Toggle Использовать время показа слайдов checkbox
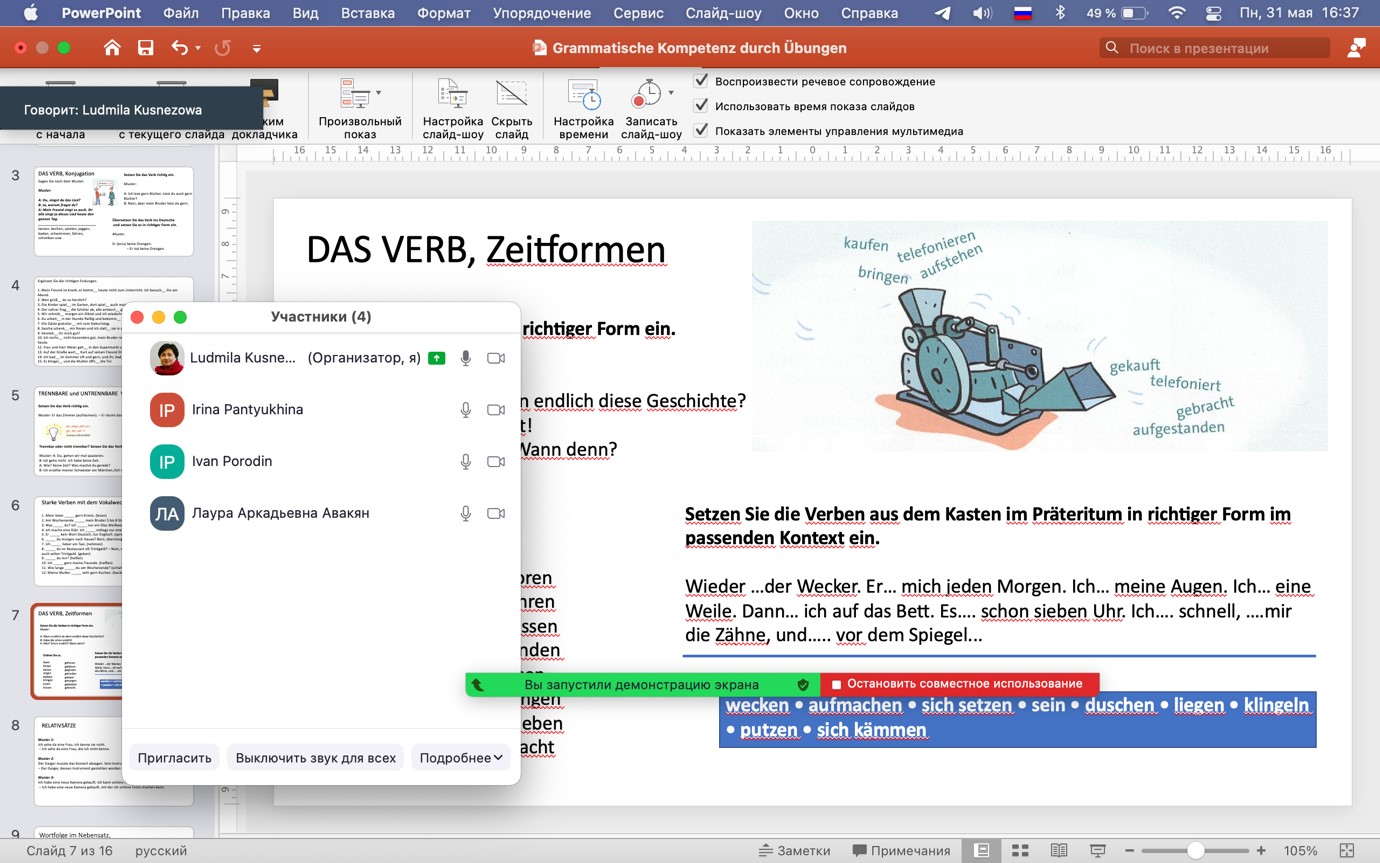 701,105
